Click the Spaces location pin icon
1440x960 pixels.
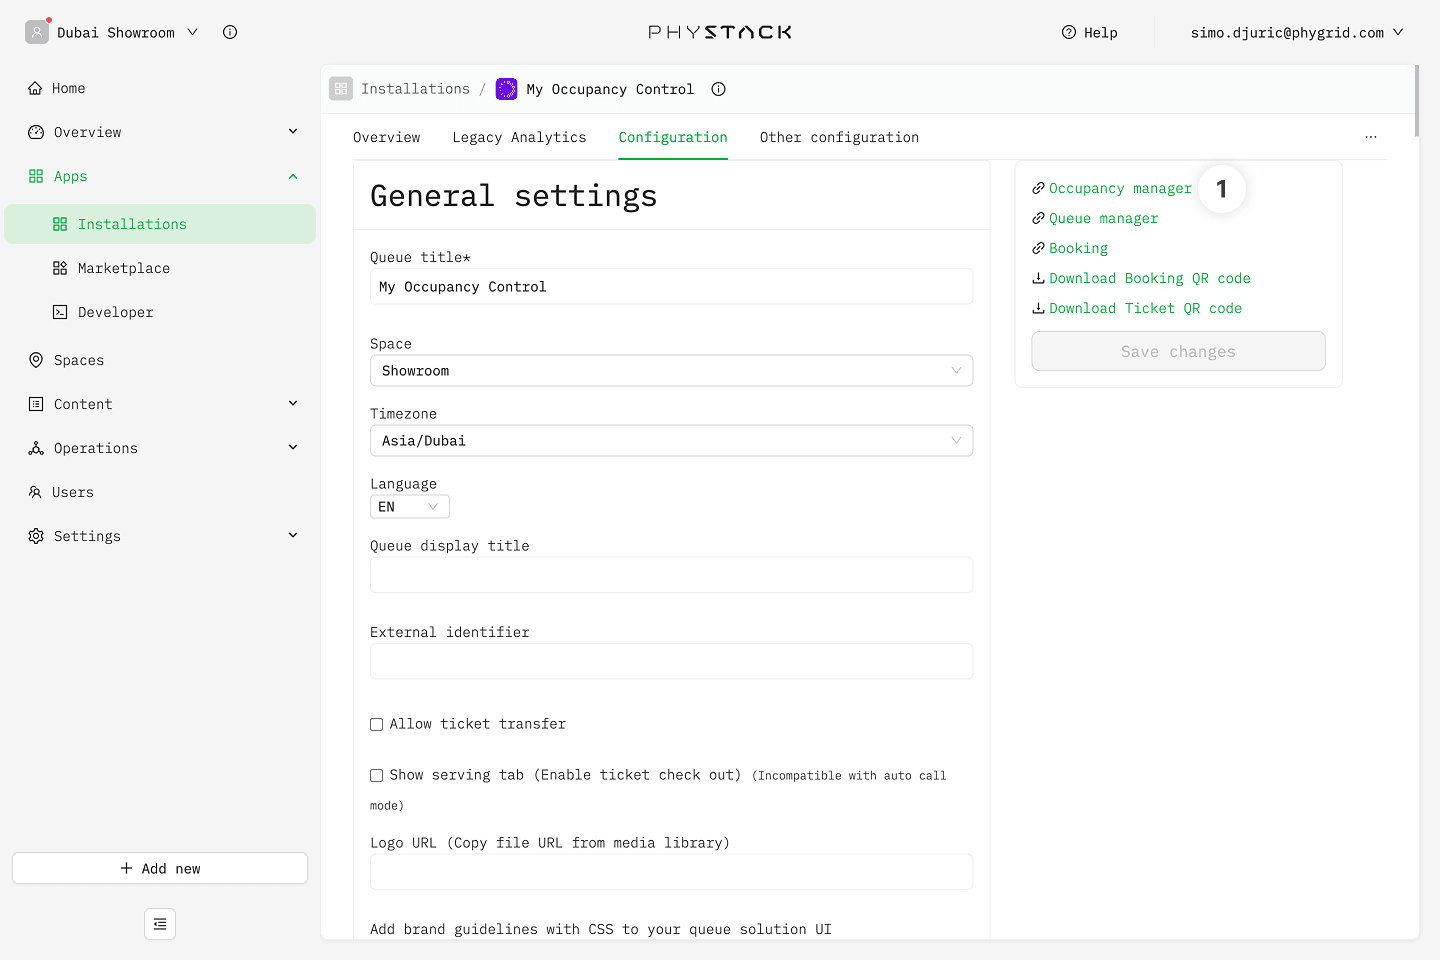tap(36, 360)
